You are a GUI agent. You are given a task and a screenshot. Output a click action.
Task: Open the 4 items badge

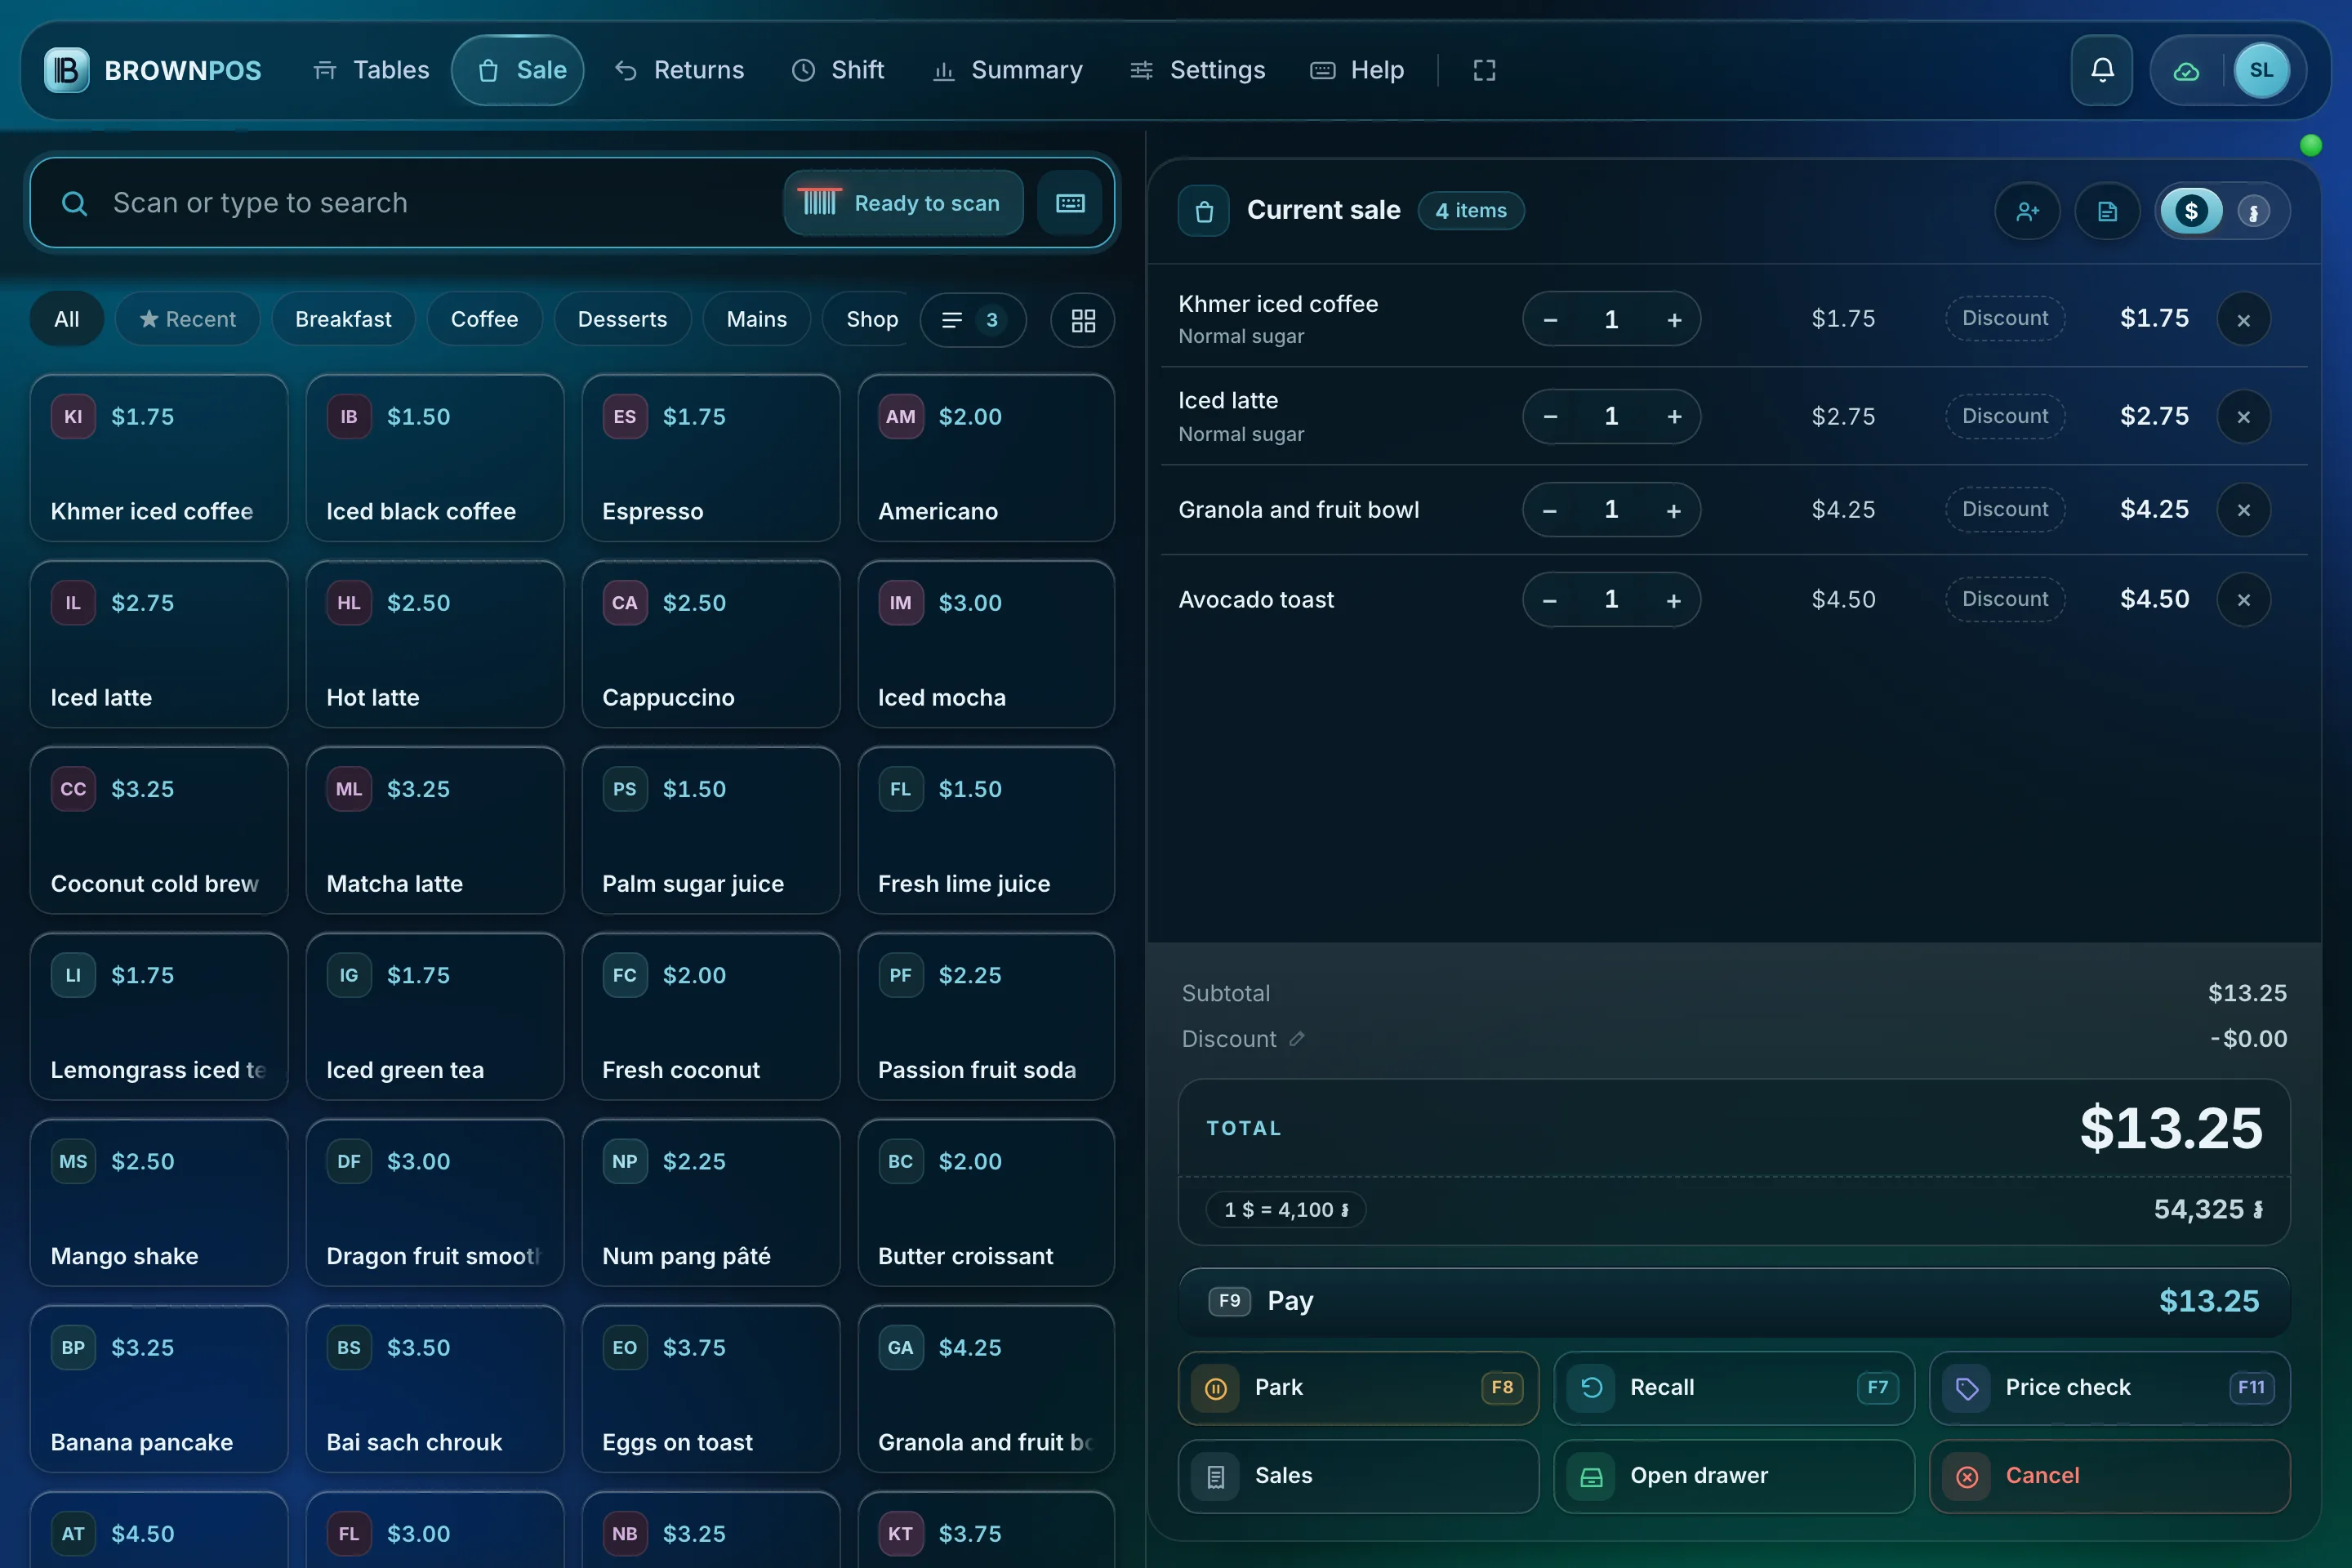[x=1471, y=211]
